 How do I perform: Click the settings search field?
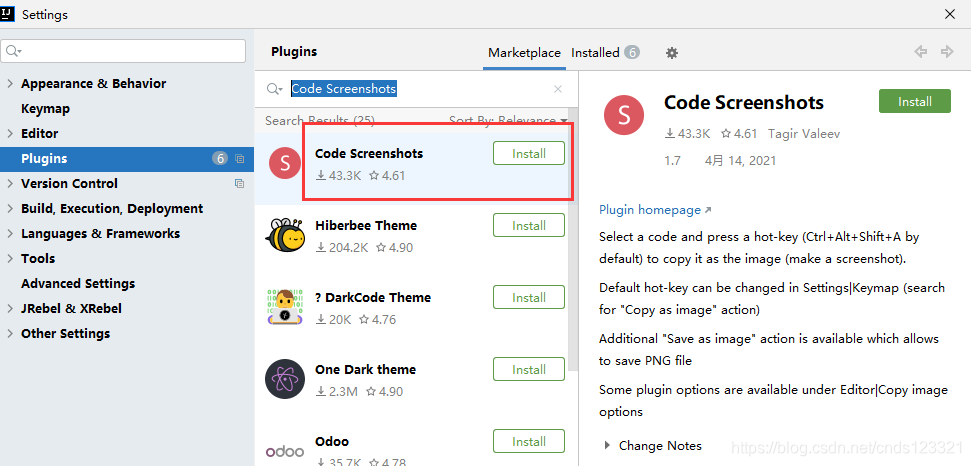(x=123, y=51)
